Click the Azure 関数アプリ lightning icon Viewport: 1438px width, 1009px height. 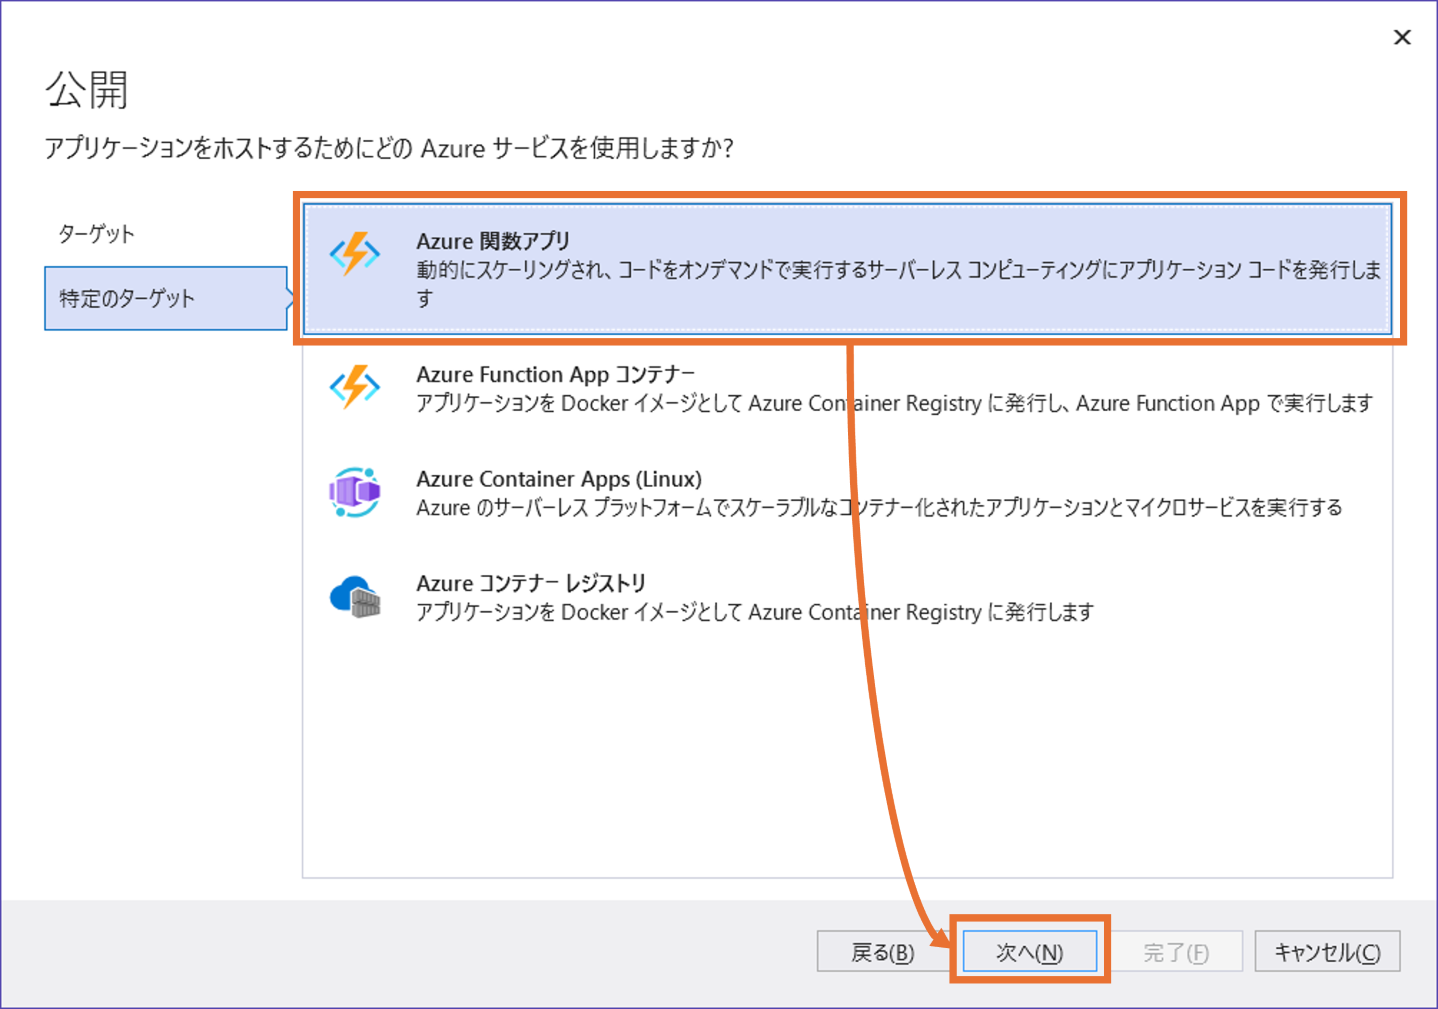pyautogui.click(x=357, y=254)
